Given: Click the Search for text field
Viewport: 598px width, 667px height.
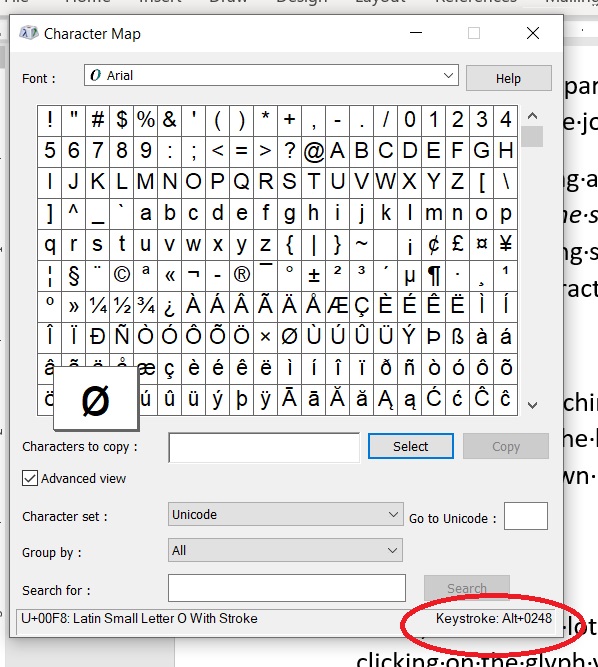Looking at the screenshot, I should click(x=287, y=588).
